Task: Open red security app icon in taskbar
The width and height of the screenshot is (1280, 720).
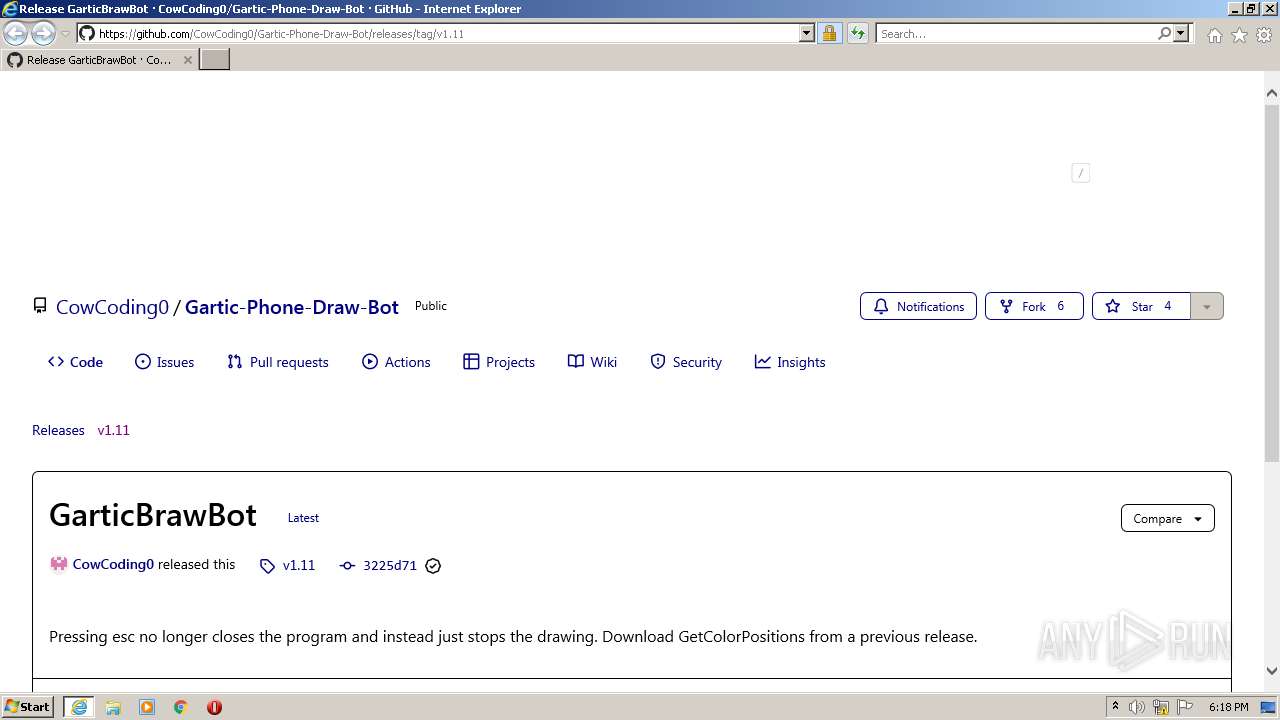Action: (x=214, y=707)
